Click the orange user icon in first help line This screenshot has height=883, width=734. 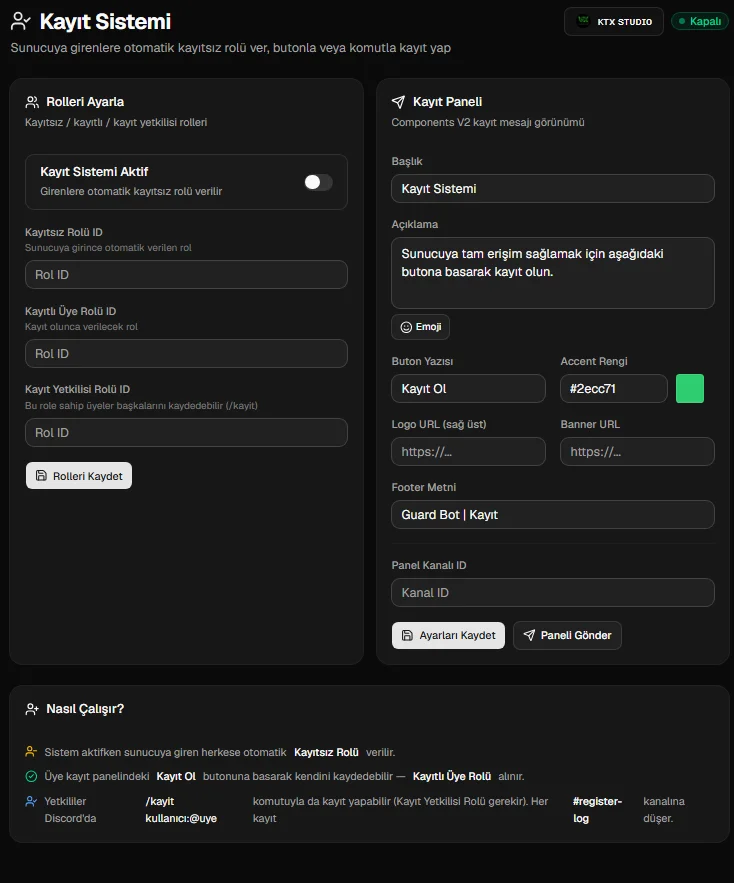click(32, 752)
